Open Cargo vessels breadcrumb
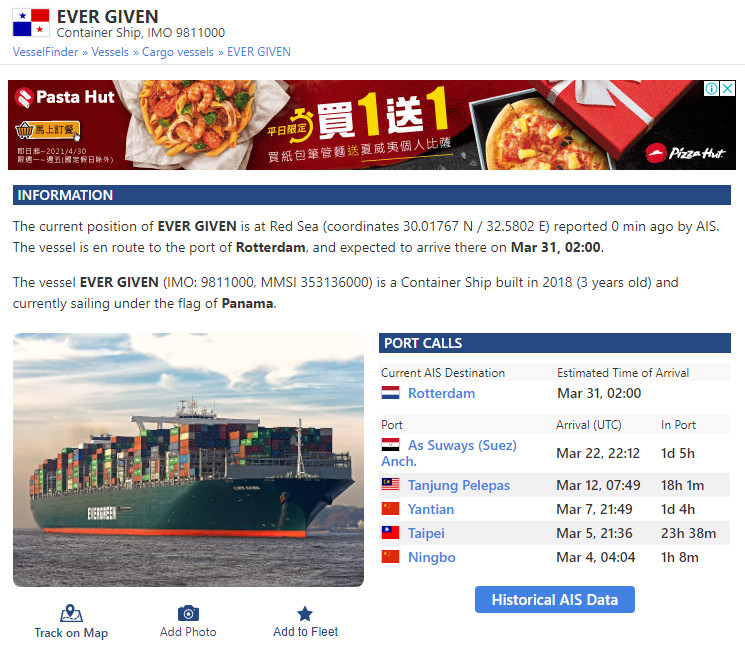 click(x=178, y=52)
